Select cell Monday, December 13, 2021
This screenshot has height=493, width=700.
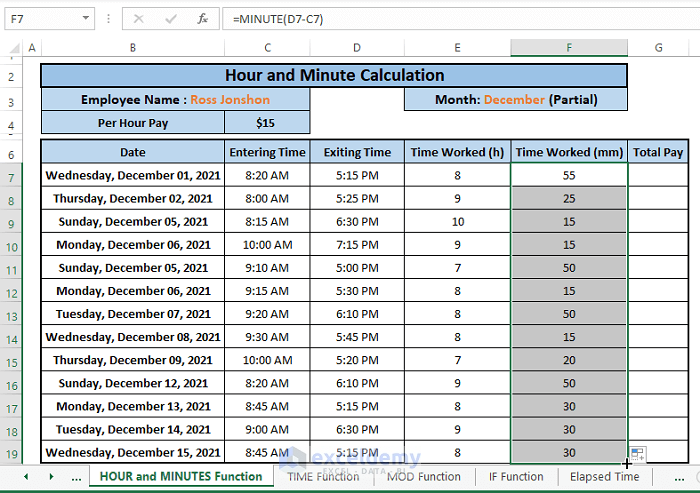133,406
